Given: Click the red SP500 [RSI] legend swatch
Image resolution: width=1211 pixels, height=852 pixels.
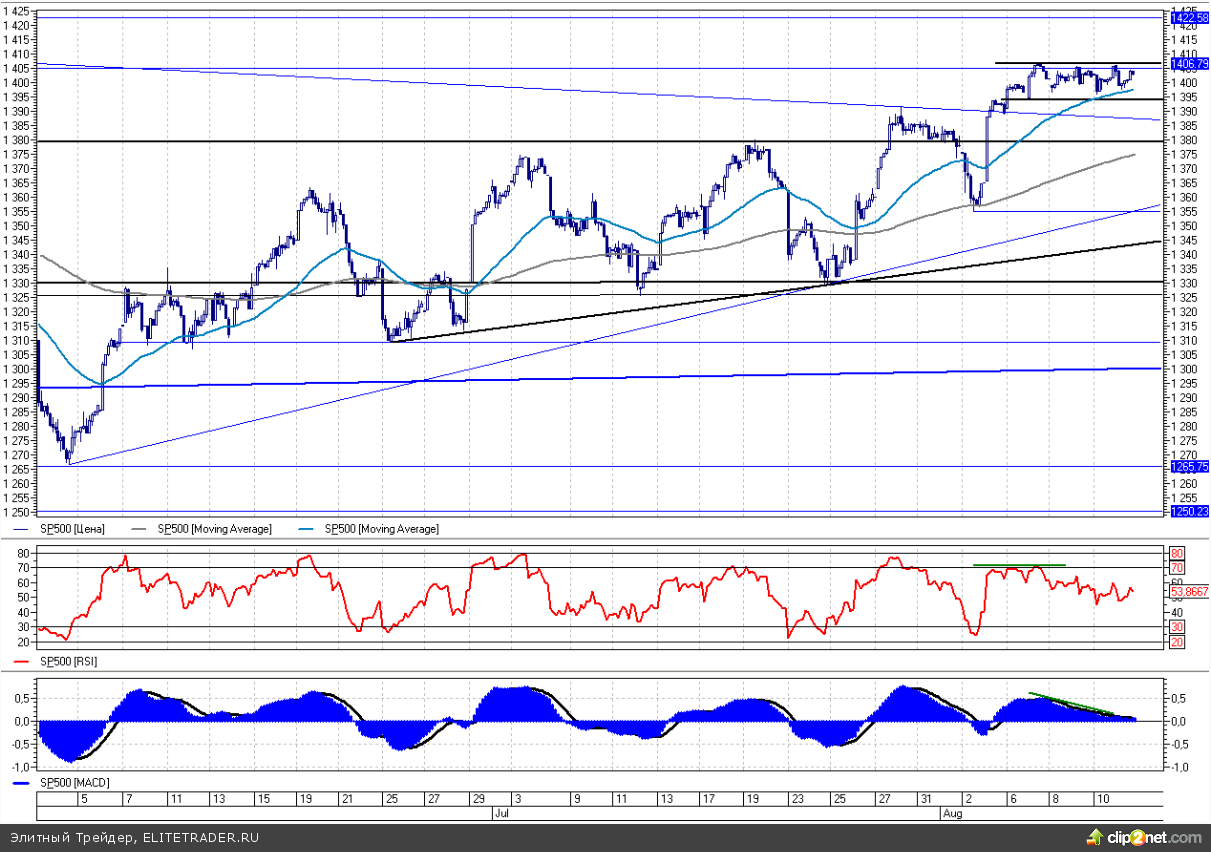Looking at the screenshot, I should 22,662.
